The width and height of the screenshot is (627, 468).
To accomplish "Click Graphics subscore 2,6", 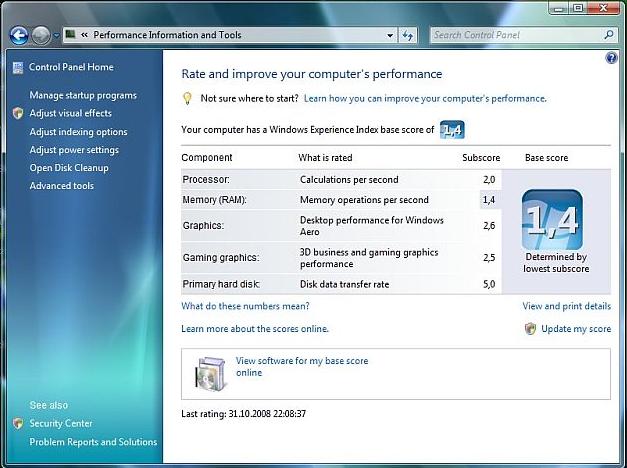I will pyautogui.click(x=489, y=226).
